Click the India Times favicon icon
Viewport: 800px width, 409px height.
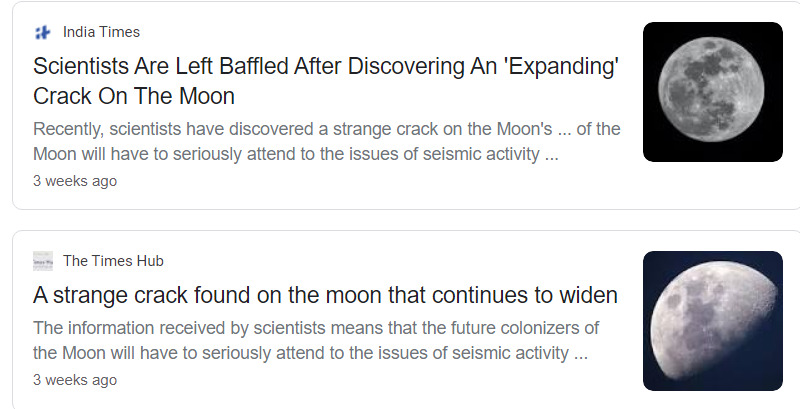click(42, 32)
